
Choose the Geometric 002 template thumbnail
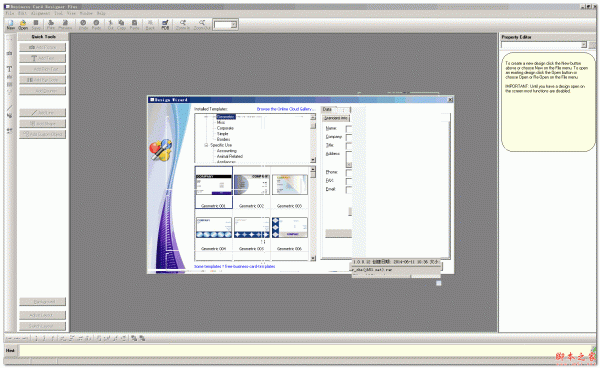[251, 185]
